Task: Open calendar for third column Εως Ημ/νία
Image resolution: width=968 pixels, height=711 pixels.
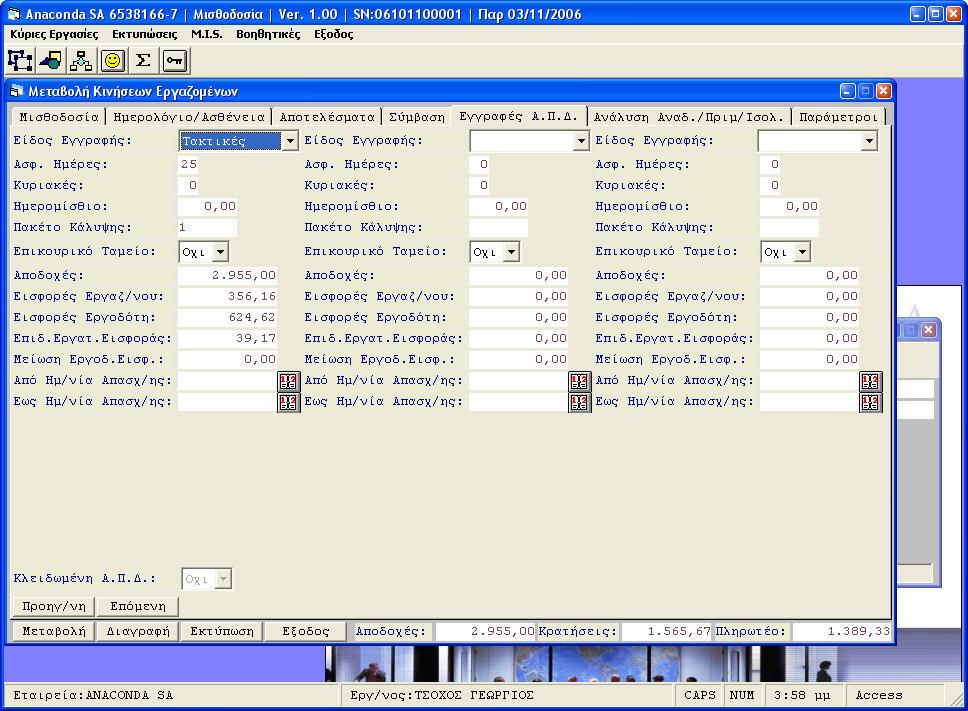Action: (870, 402)
